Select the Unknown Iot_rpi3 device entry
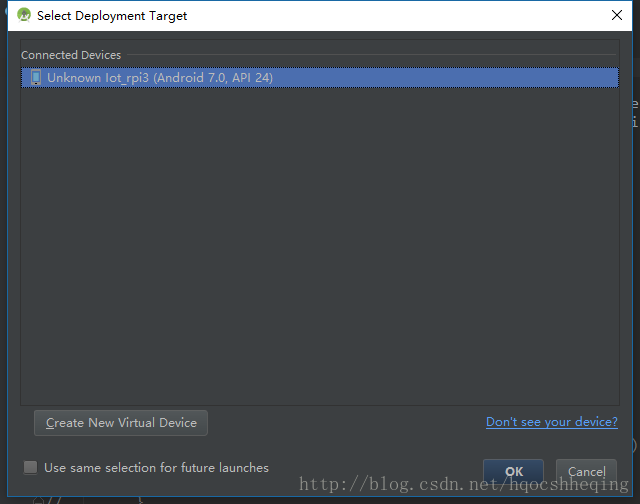This screenshot has height=504, width=640. 320,78
